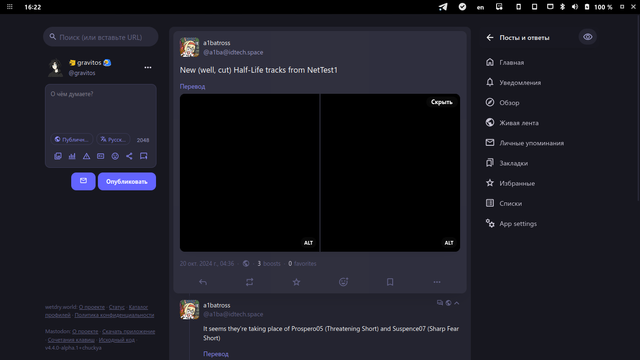Toggle the content warning triangle icon

87,156
